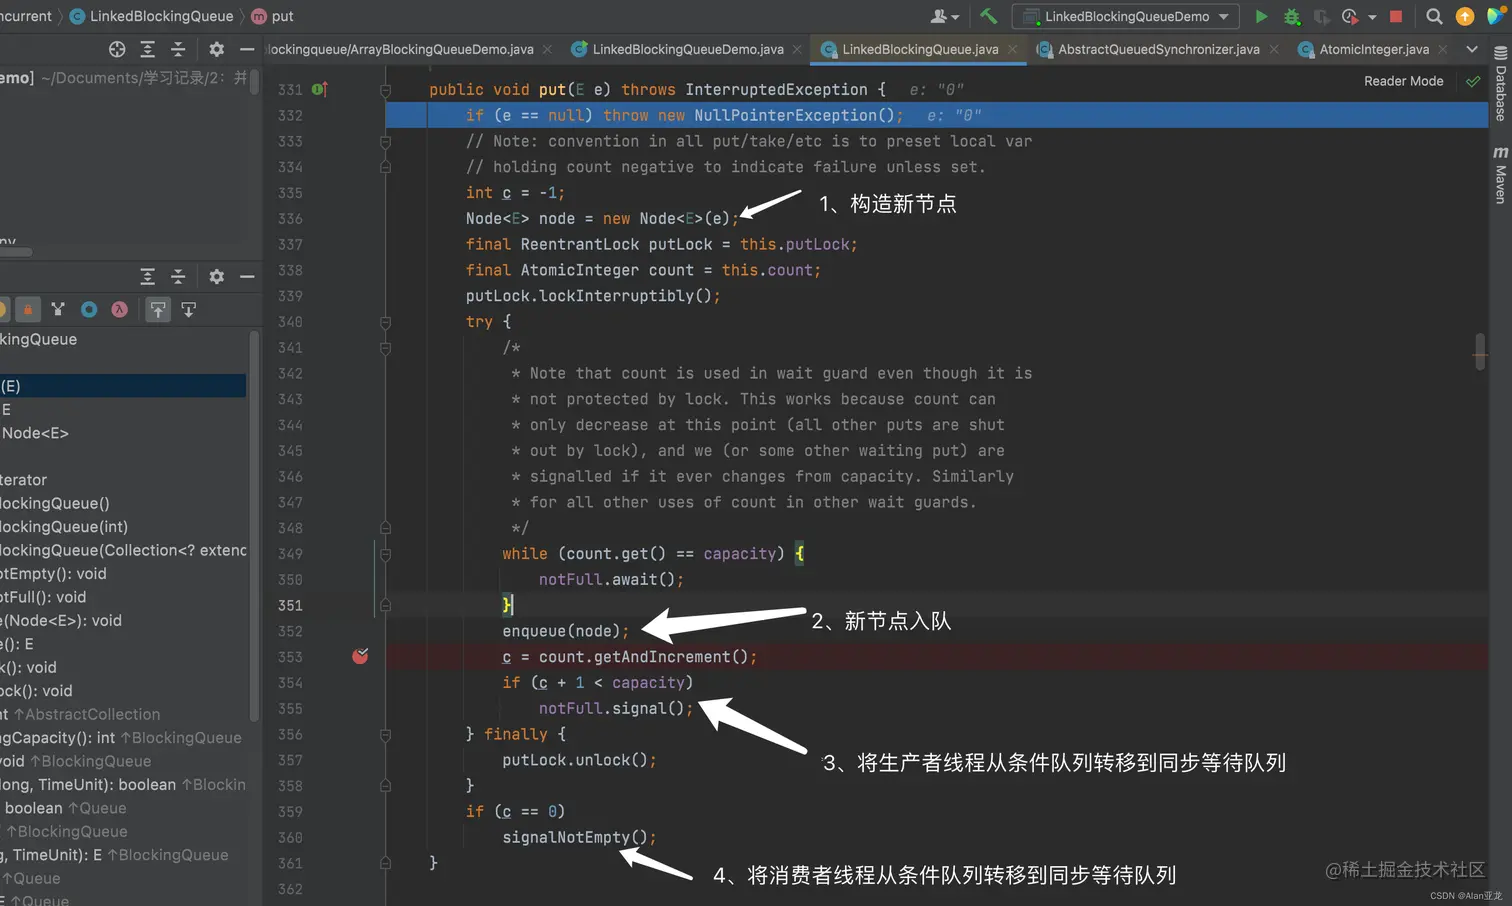The width and height of the screenshot is (1512, 906).
Task: Open the Maven tool window
Action: click(x=1500, y=174)
